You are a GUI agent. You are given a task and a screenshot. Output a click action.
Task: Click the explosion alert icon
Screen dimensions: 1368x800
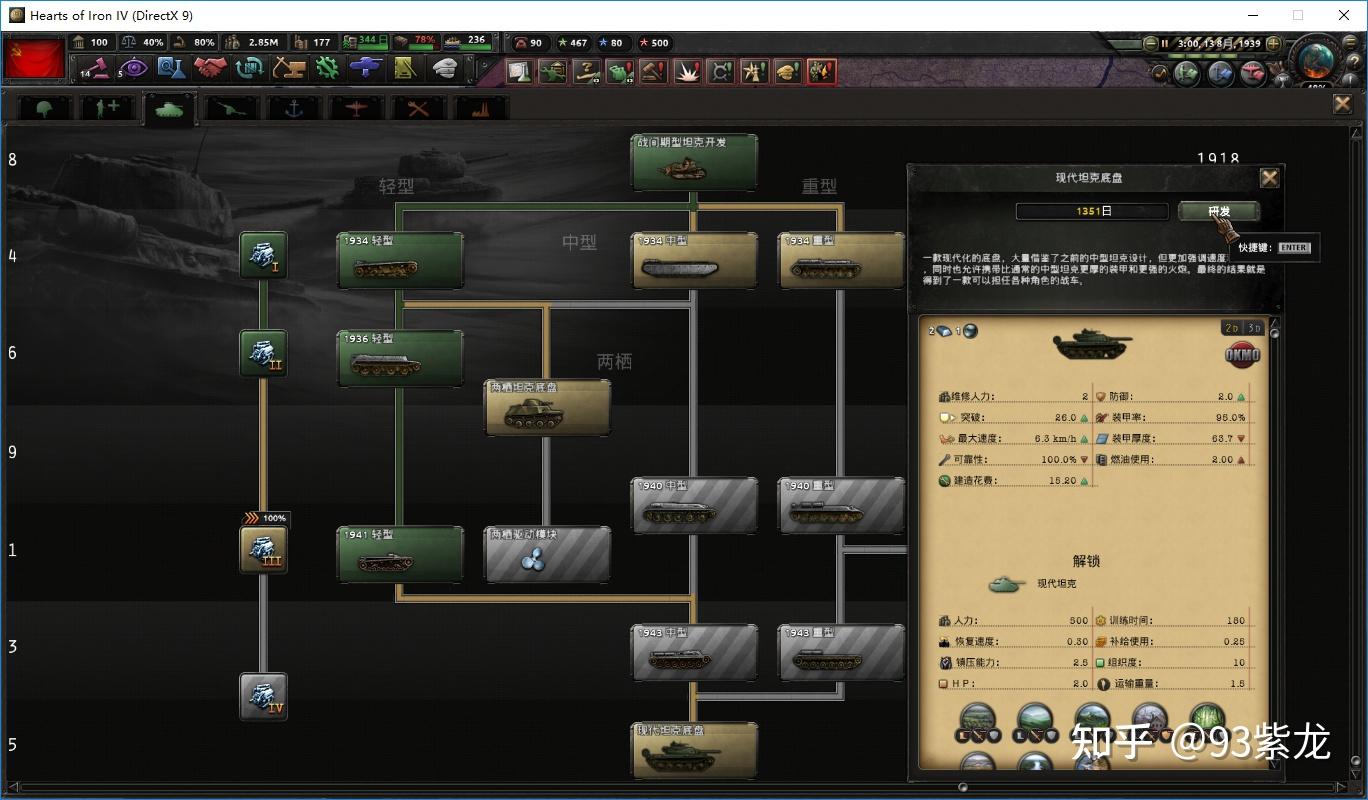coord(686,71)
